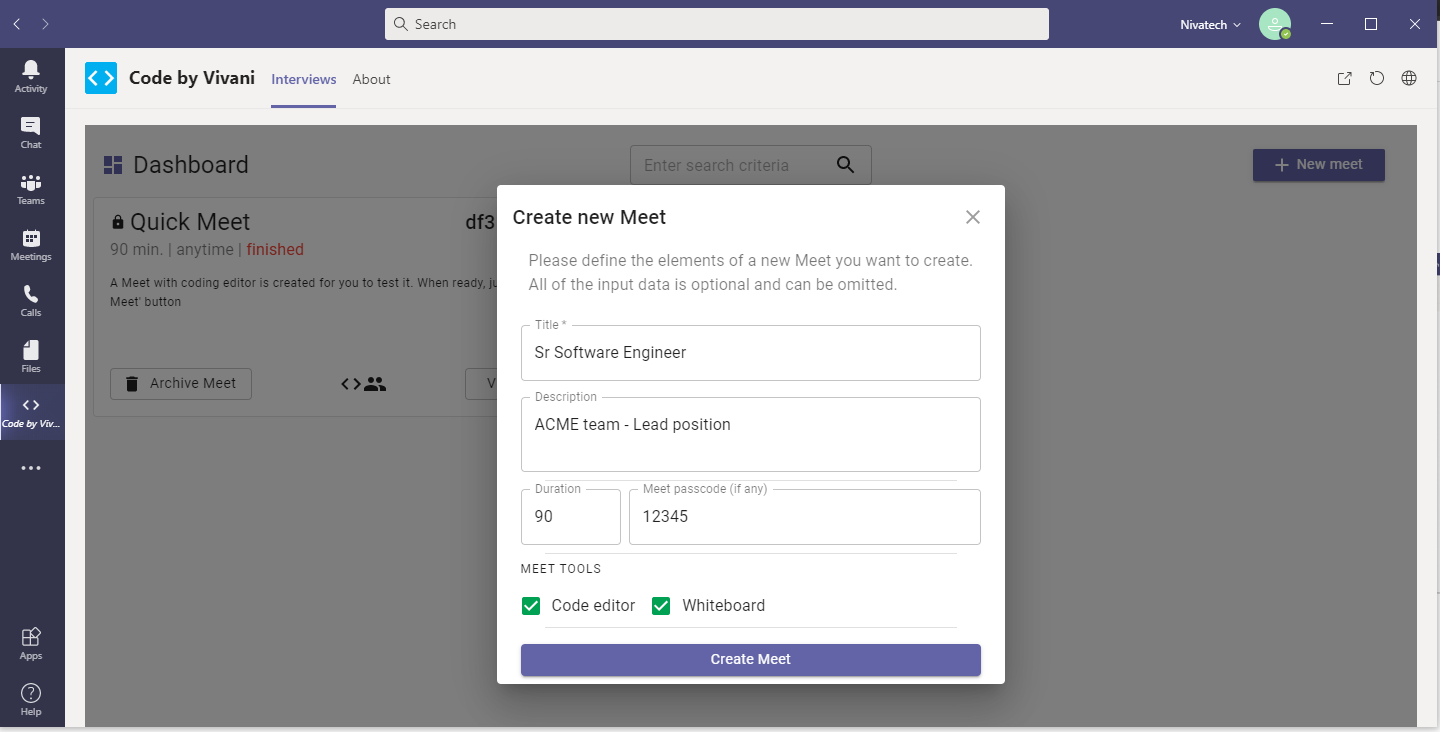Viewport: 1440px width, 732px height.
Task: Click inside the Meet passcode field
Action: (x=804, y=516)
